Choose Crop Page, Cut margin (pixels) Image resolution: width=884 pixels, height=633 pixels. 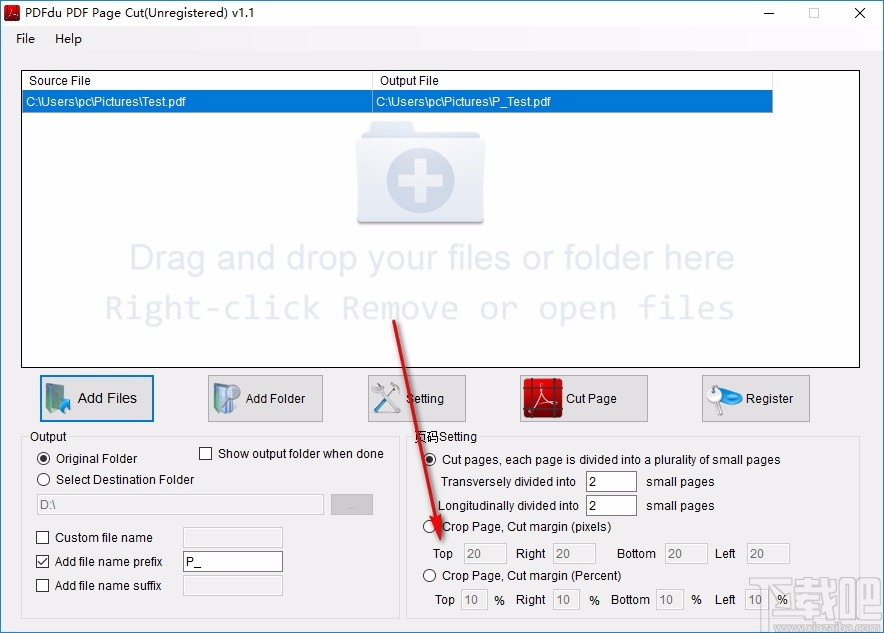(x=429, y=527)
